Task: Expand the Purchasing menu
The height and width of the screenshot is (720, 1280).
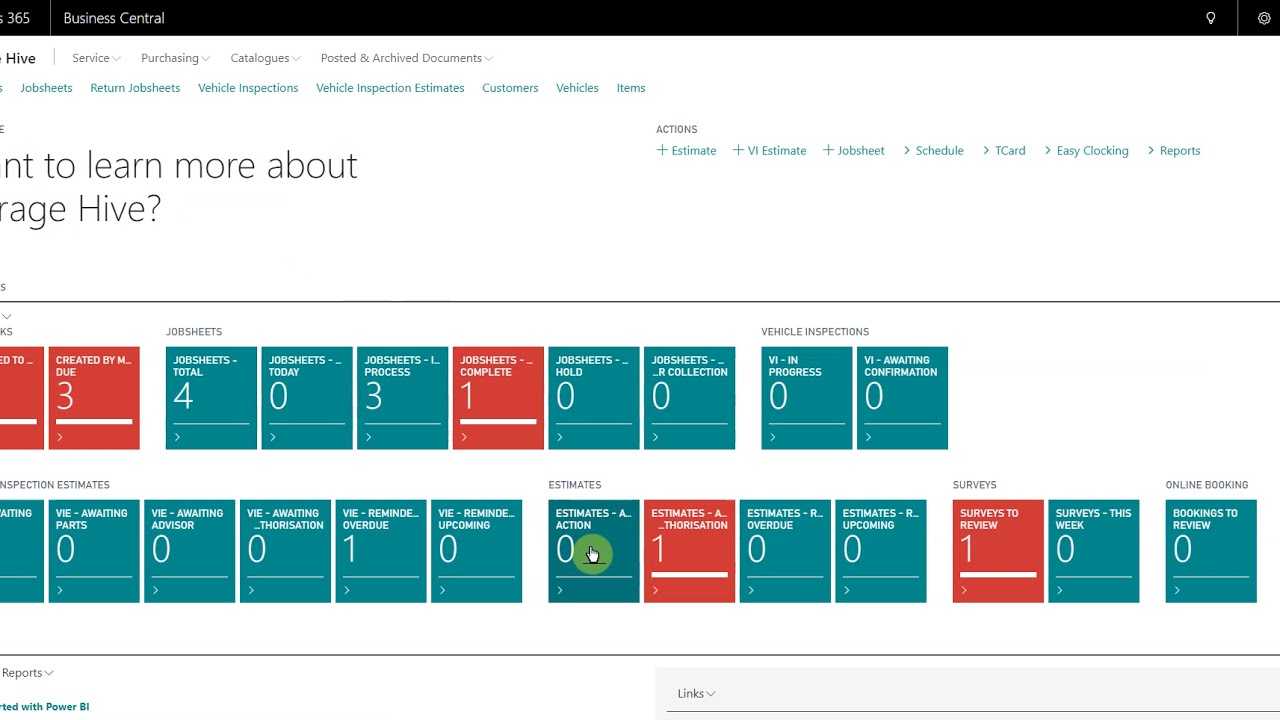Action: pos(176,58)
